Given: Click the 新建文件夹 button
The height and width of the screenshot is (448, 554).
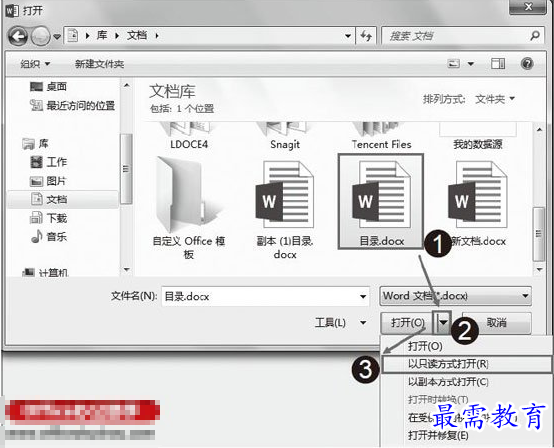Looking at the screenshot, I should [99, 64].
